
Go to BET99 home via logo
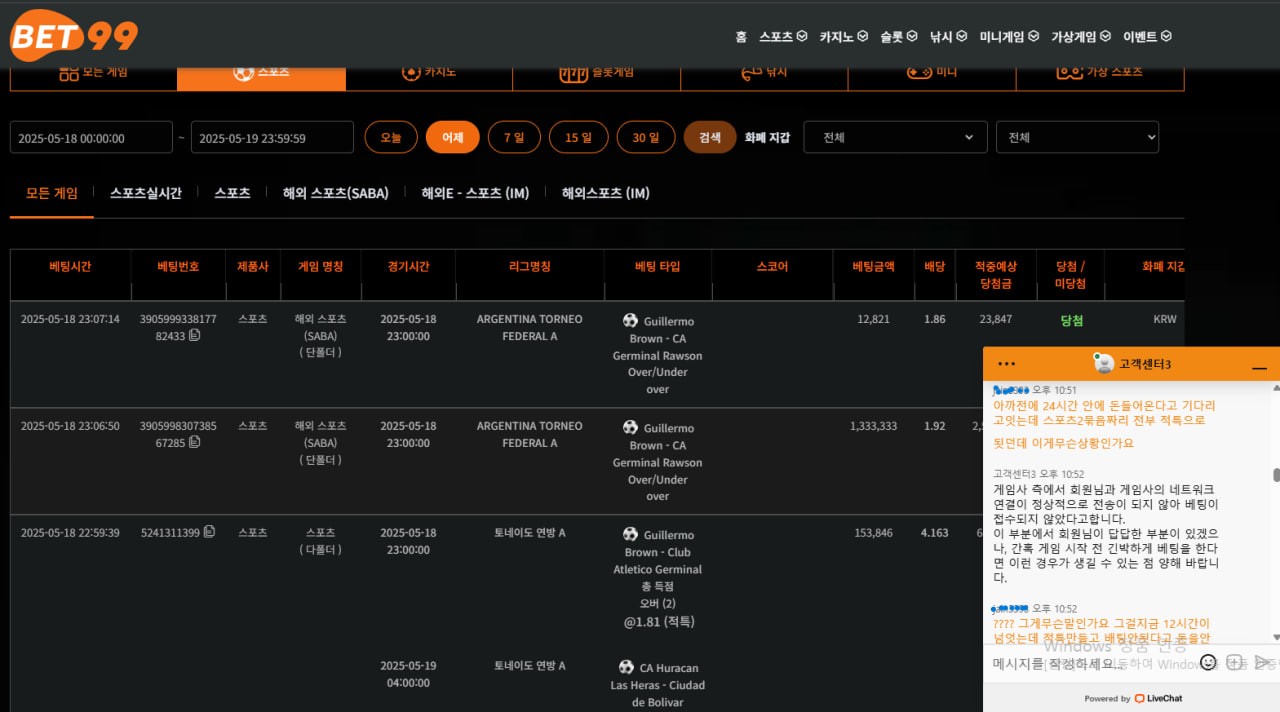[74, 36]
